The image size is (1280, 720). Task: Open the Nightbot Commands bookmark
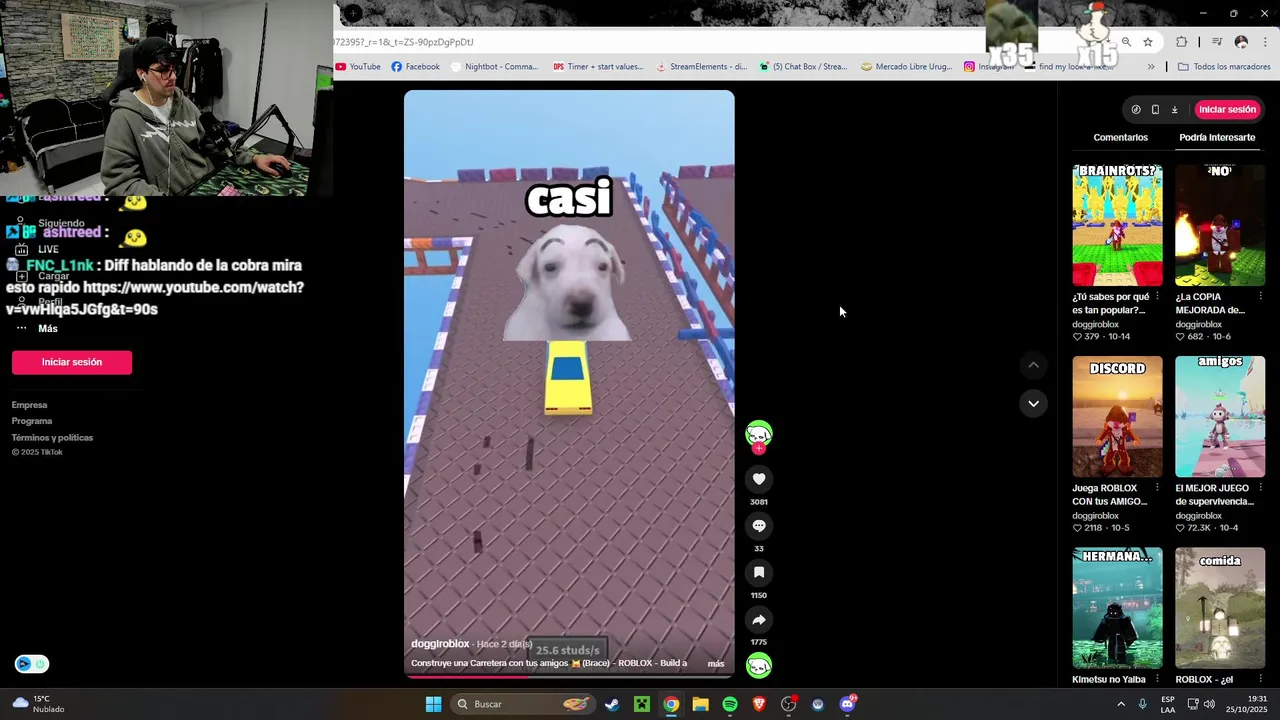point(495,67)
